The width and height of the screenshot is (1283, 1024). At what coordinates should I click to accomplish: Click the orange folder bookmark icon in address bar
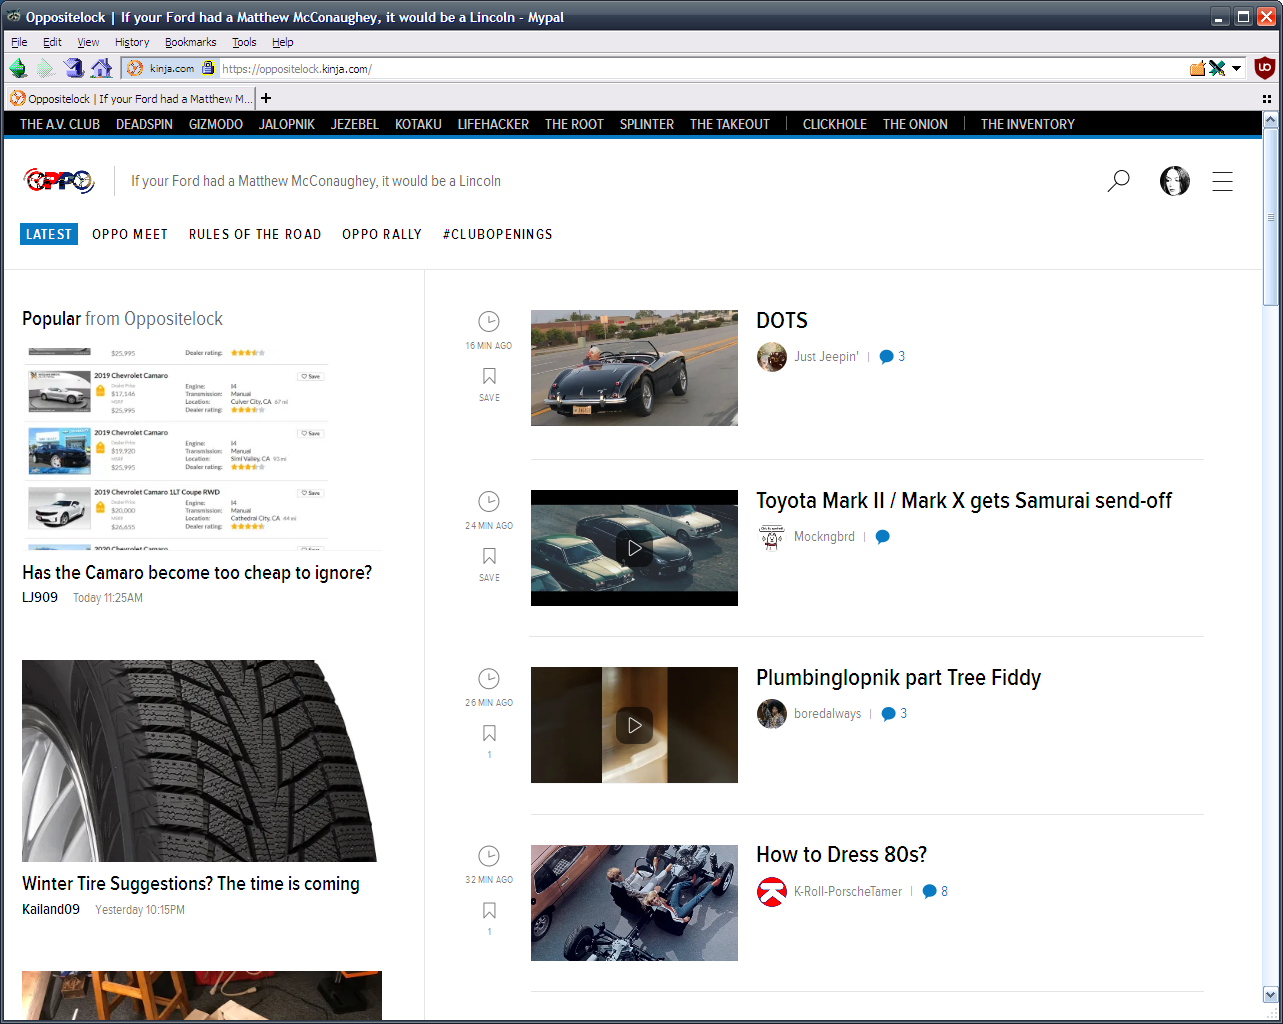tap(1197, 68)
